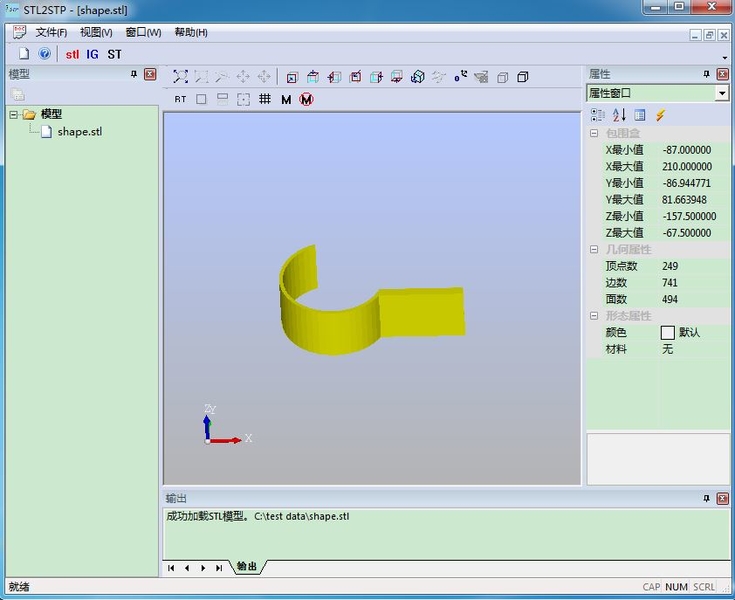Click the output message line text
The height and width of the screenshot is (600, 735).
[x=258, y=517]
